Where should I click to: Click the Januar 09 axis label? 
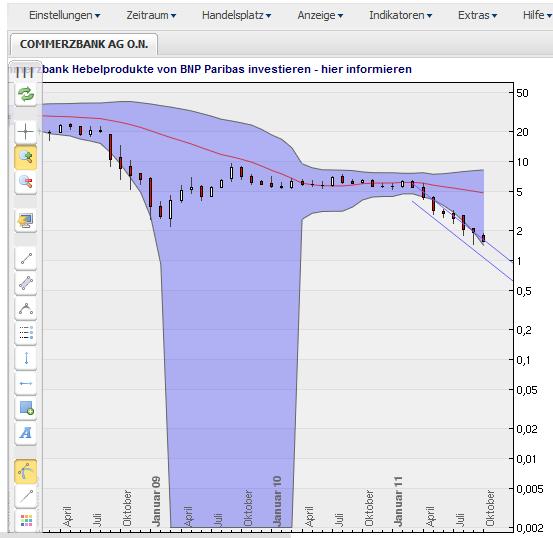point(156,501)
